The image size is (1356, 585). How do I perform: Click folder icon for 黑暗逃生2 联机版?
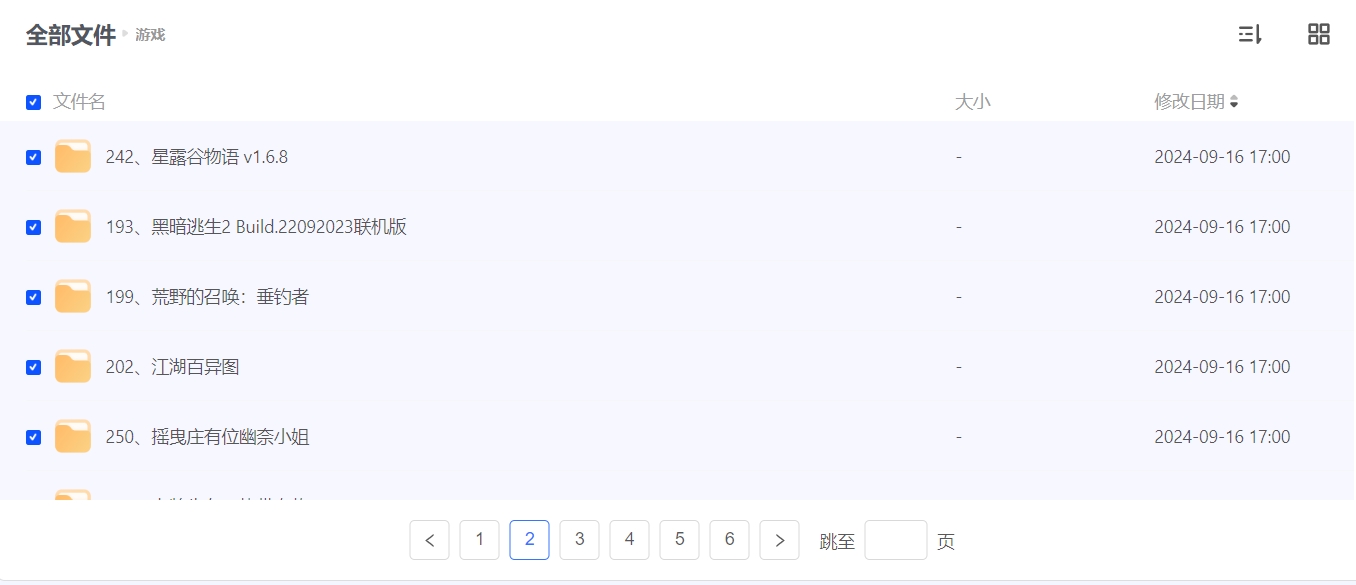[73, 227]
